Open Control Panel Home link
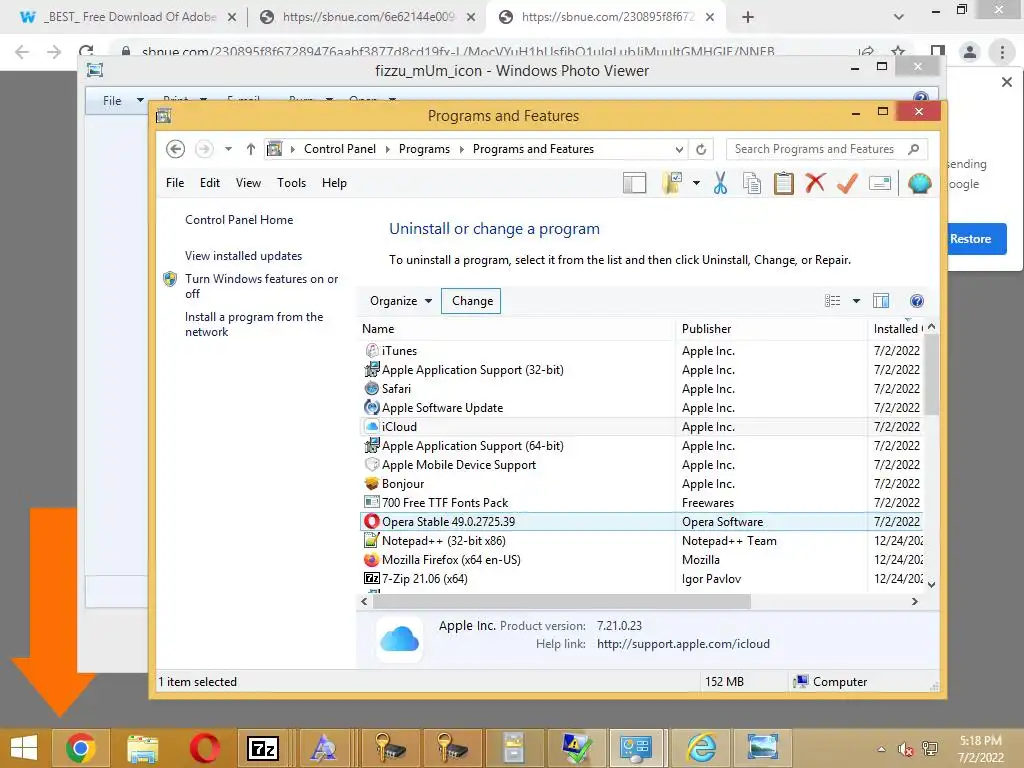Viewport: 1024px width, 768px height. tap(239, 220)
